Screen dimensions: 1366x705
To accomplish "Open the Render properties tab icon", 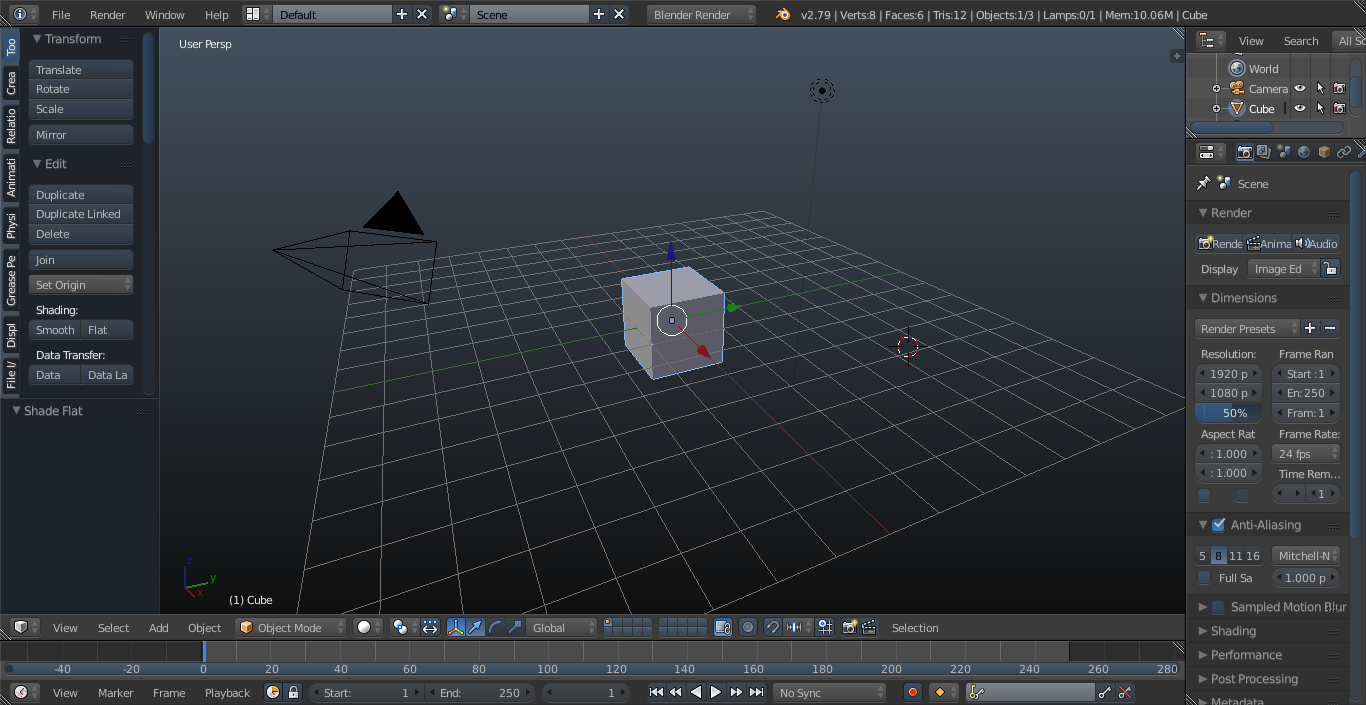I will [x=1245, y=152].
